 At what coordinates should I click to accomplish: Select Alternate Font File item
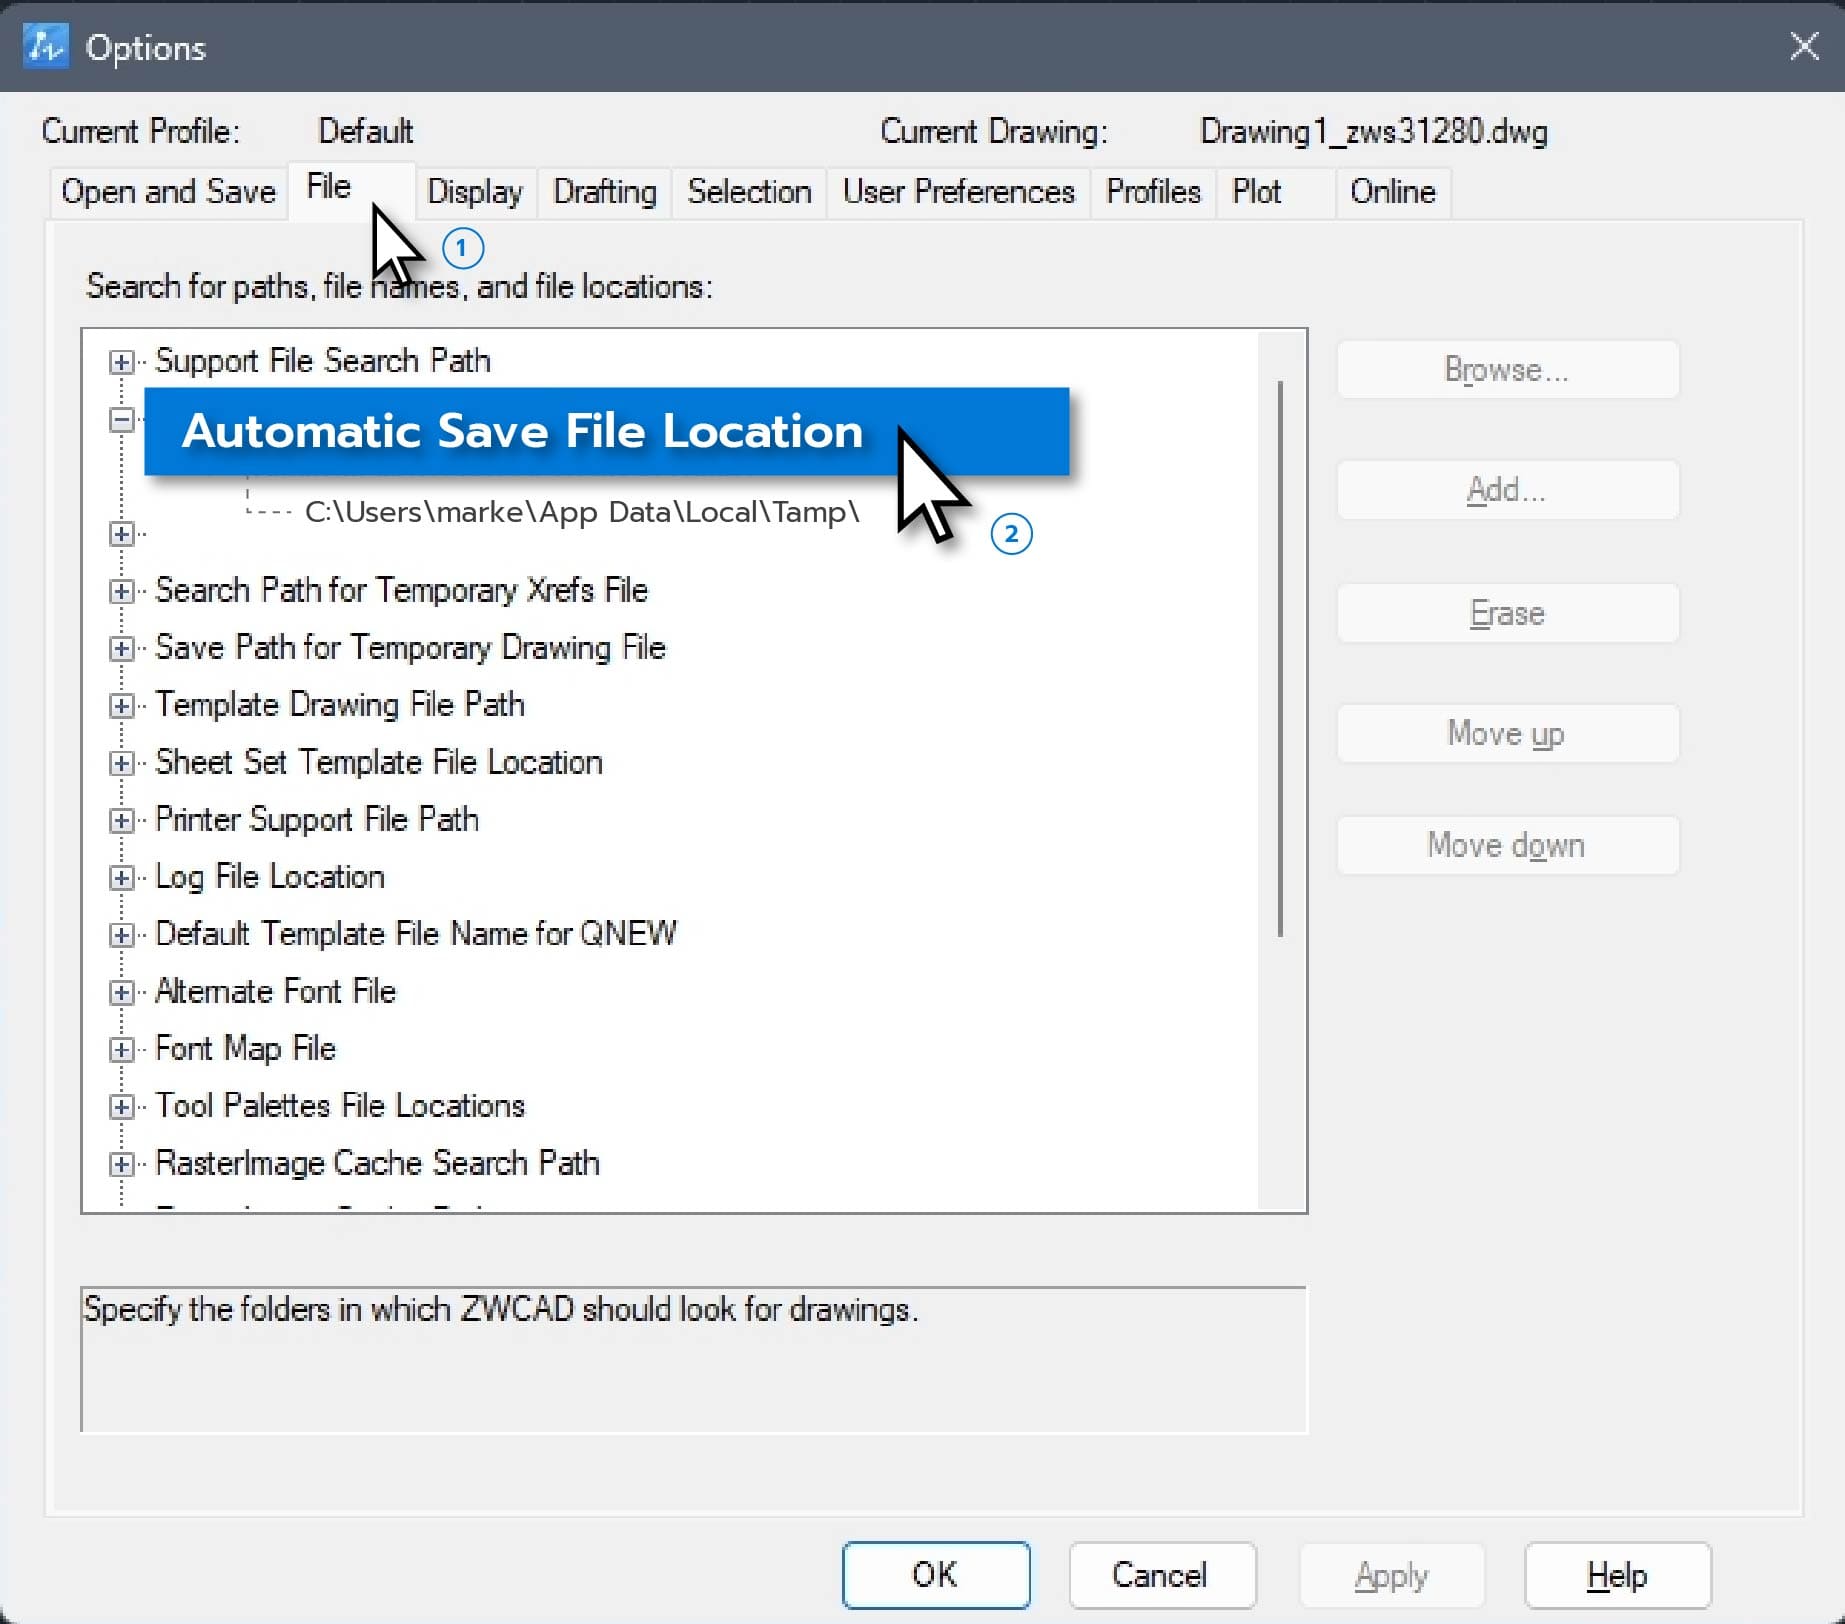pyautogui.click(x=276, y=991)
